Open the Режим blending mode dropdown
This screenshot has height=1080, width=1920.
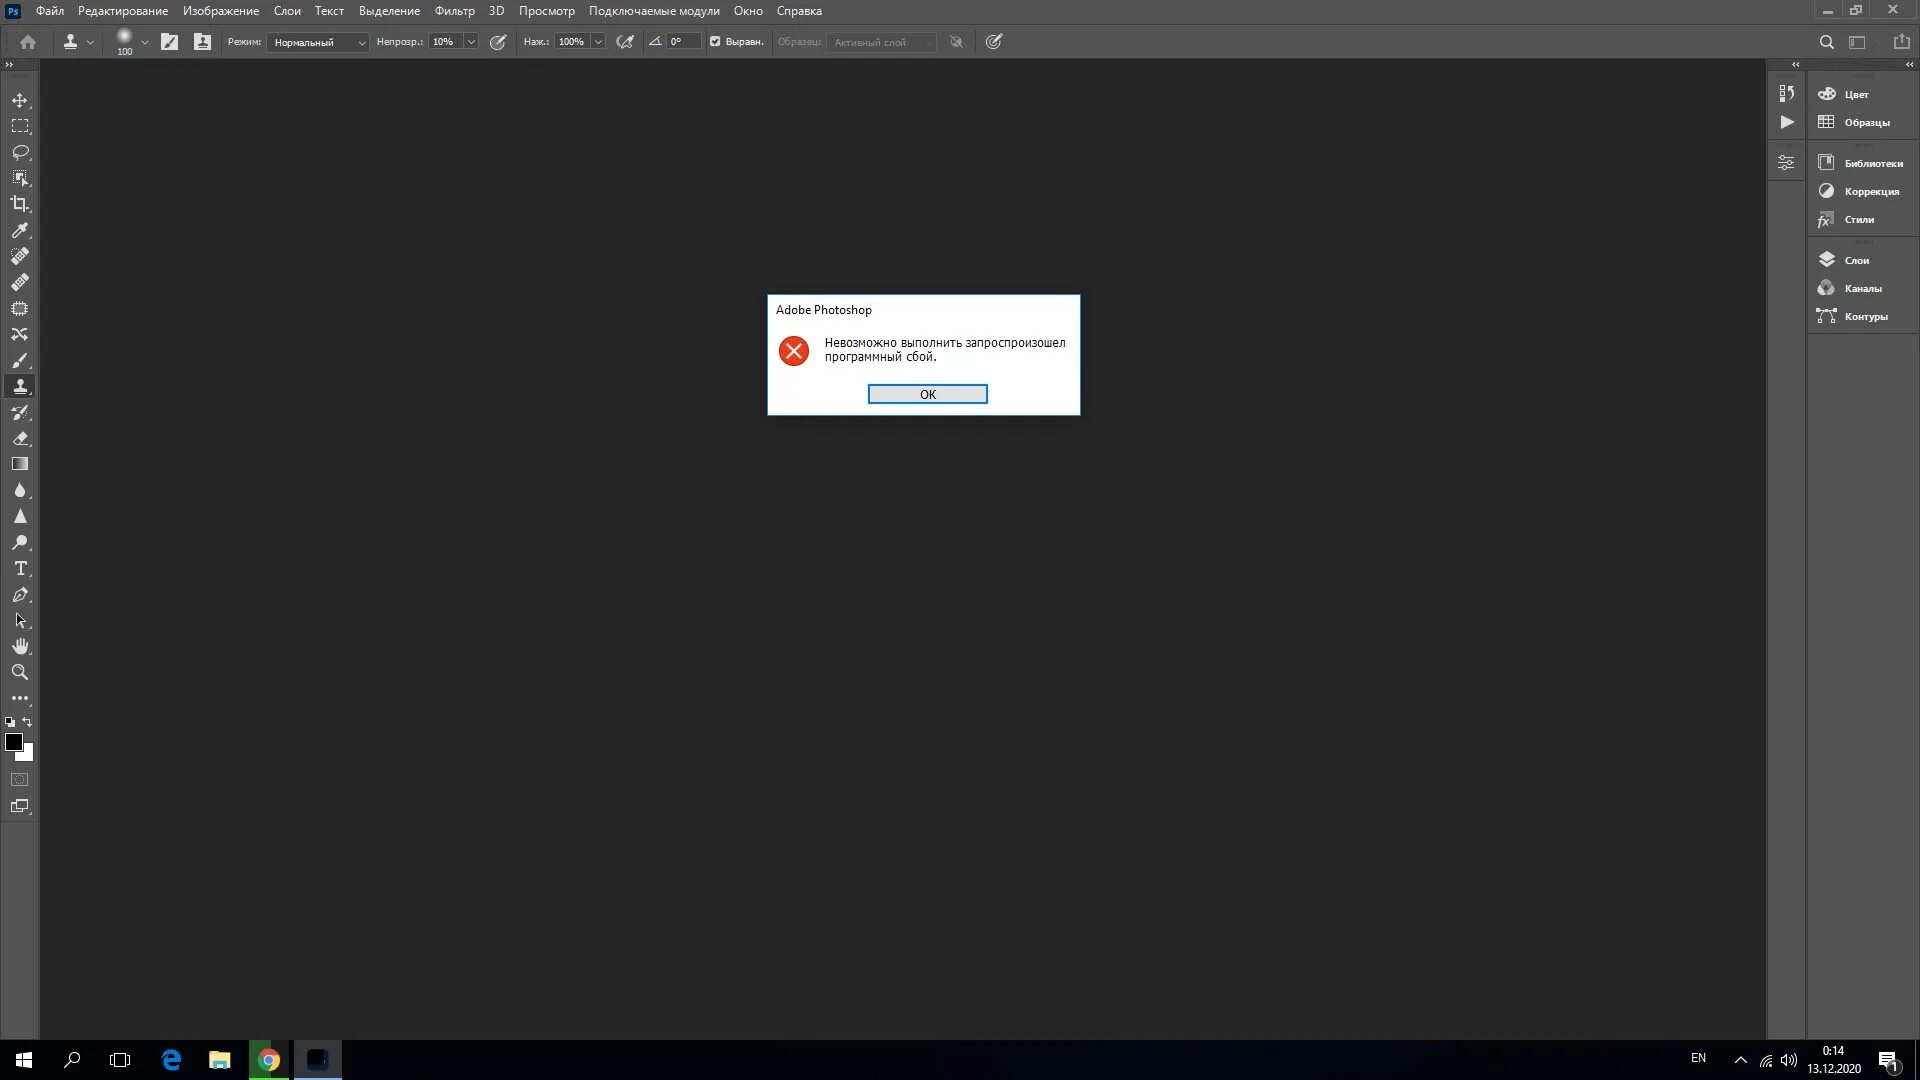point(318,42)
